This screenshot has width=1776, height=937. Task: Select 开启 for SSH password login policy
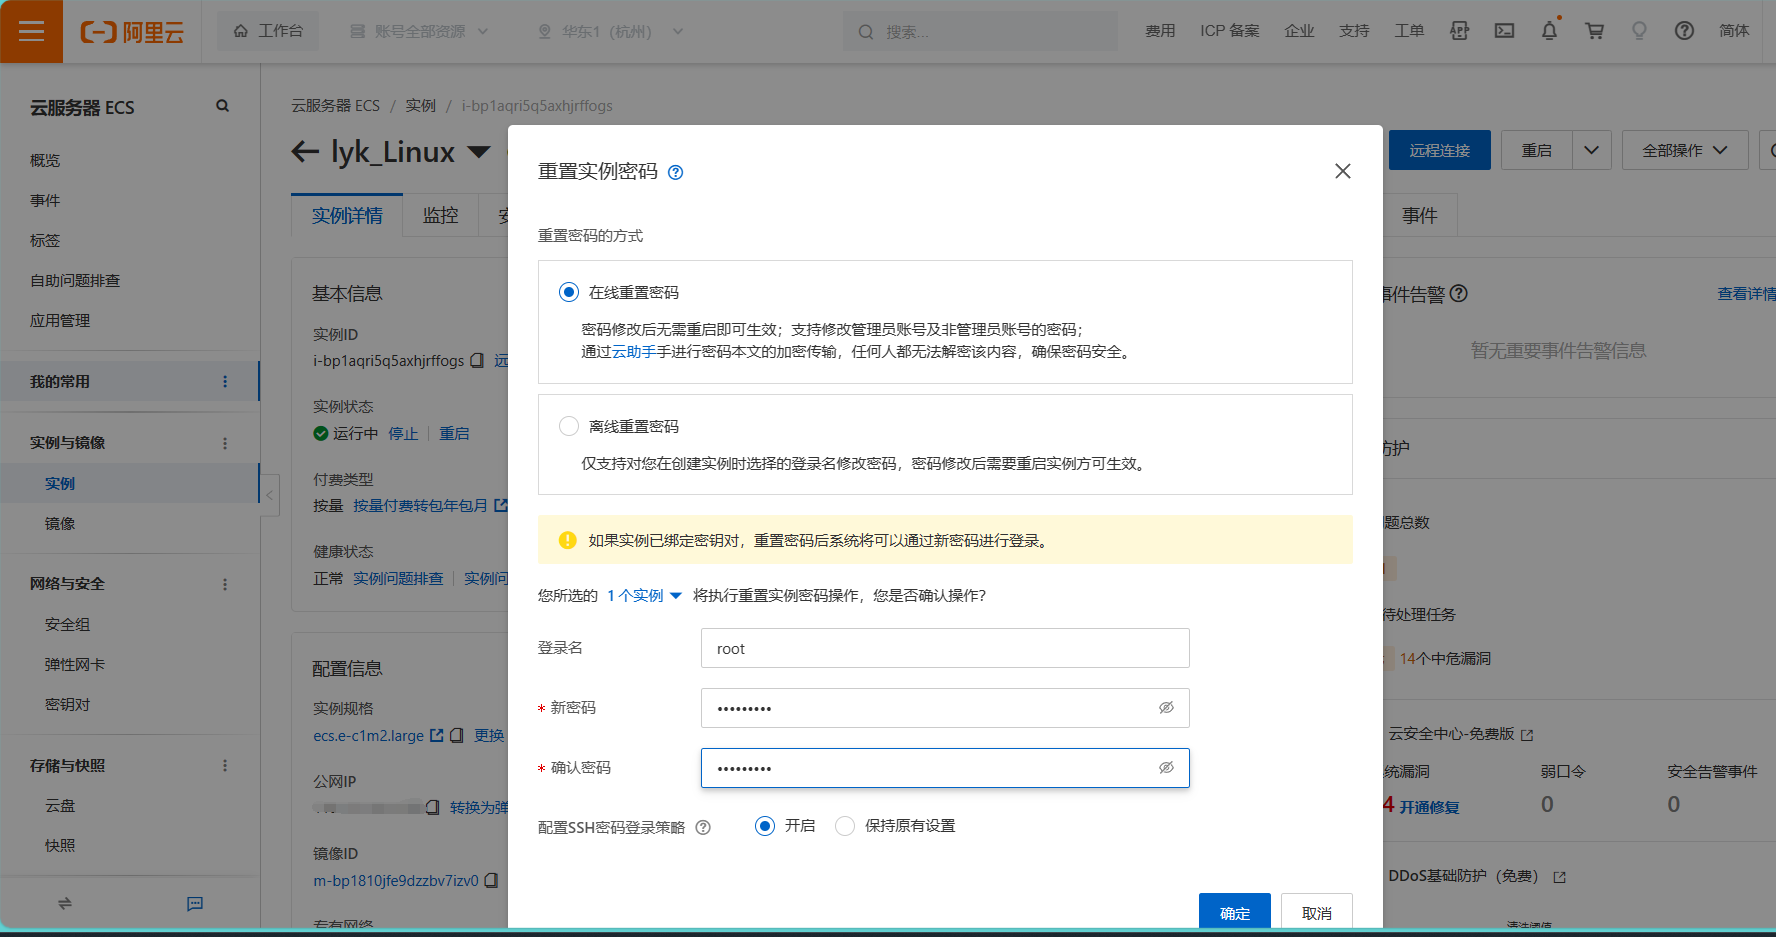765,826
